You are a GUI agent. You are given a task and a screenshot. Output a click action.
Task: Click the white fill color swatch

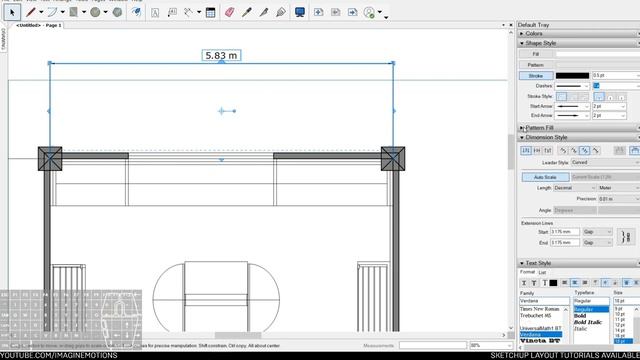pyautogui.click(x=597, y=54)
